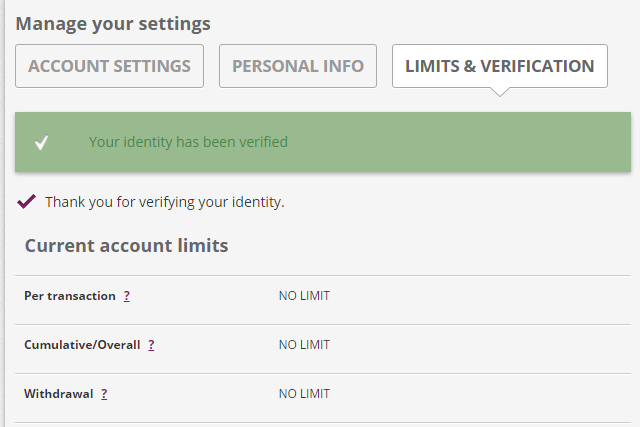Switch to the Personal Info tab

pyautogui.click(x=298, y=66)
